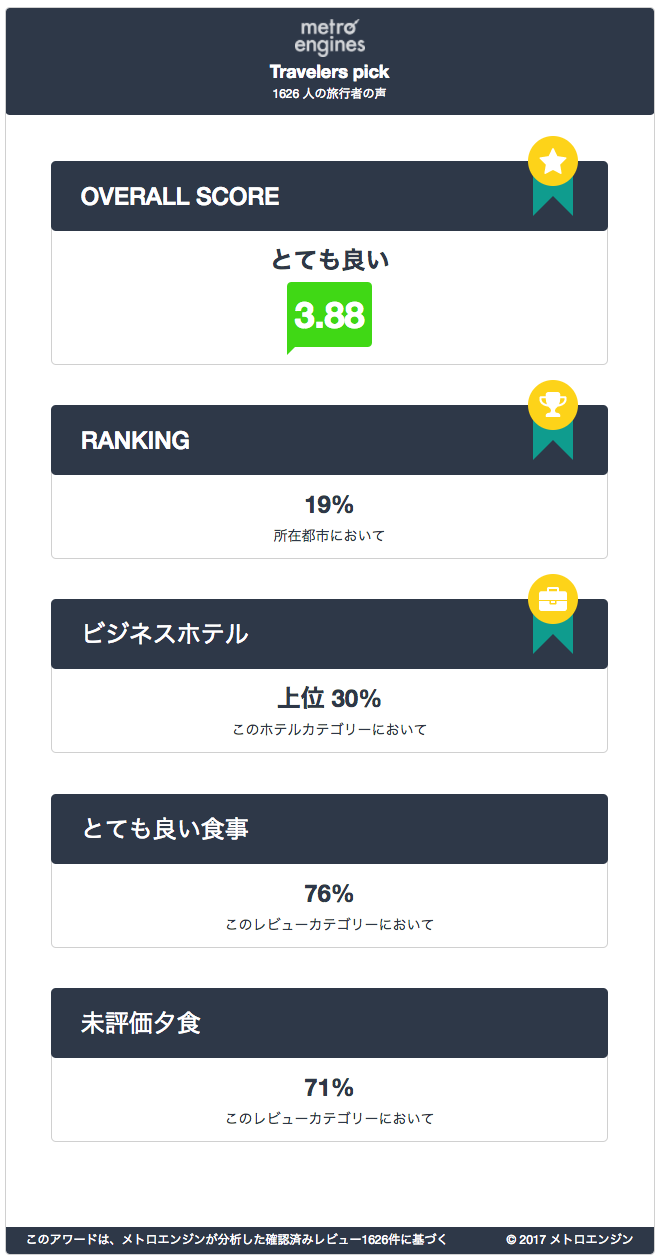This screenshot has width=660, height=1260.
Task: Click the star ribbon badge icon
Action: [x=553, y=174]
